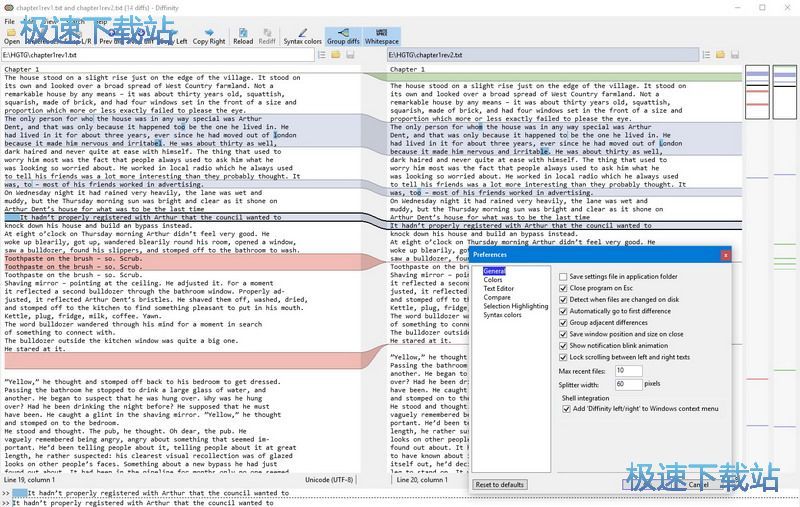This screenshot has width=800, height=507.
Task: Select Colors in Preferences category list
Action: tap(493, 280)
